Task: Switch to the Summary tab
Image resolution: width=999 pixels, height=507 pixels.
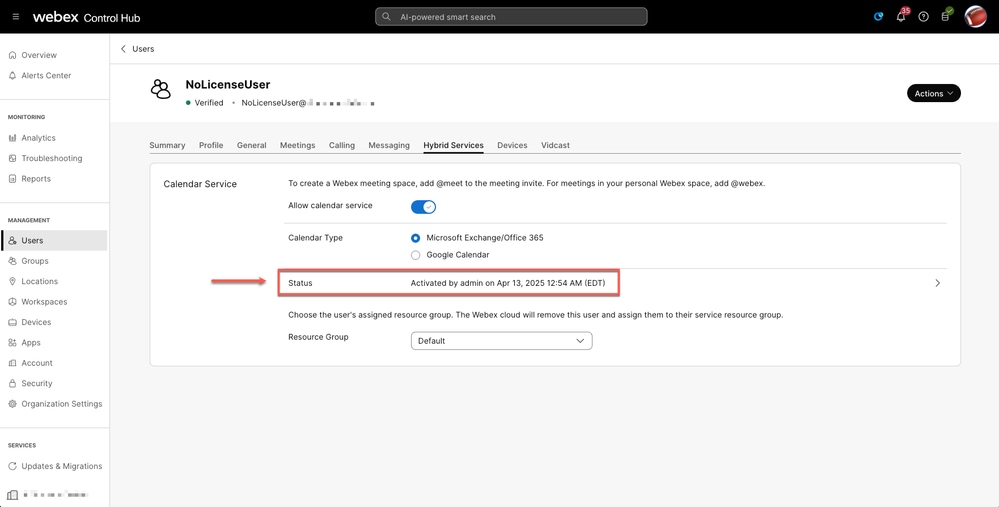Action: (167, 145)
